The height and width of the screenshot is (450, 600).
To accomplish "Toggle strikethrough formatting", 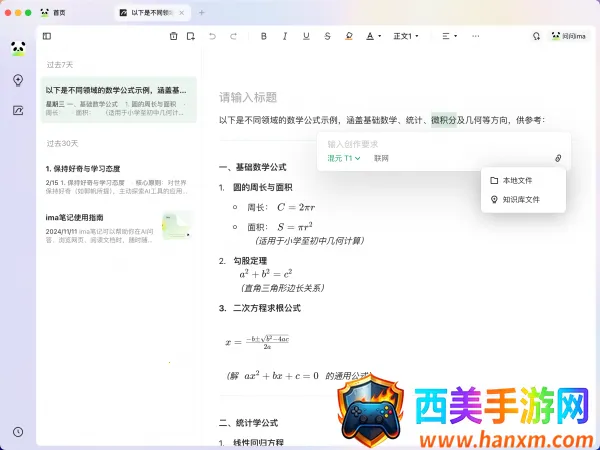I will point(327,36).
